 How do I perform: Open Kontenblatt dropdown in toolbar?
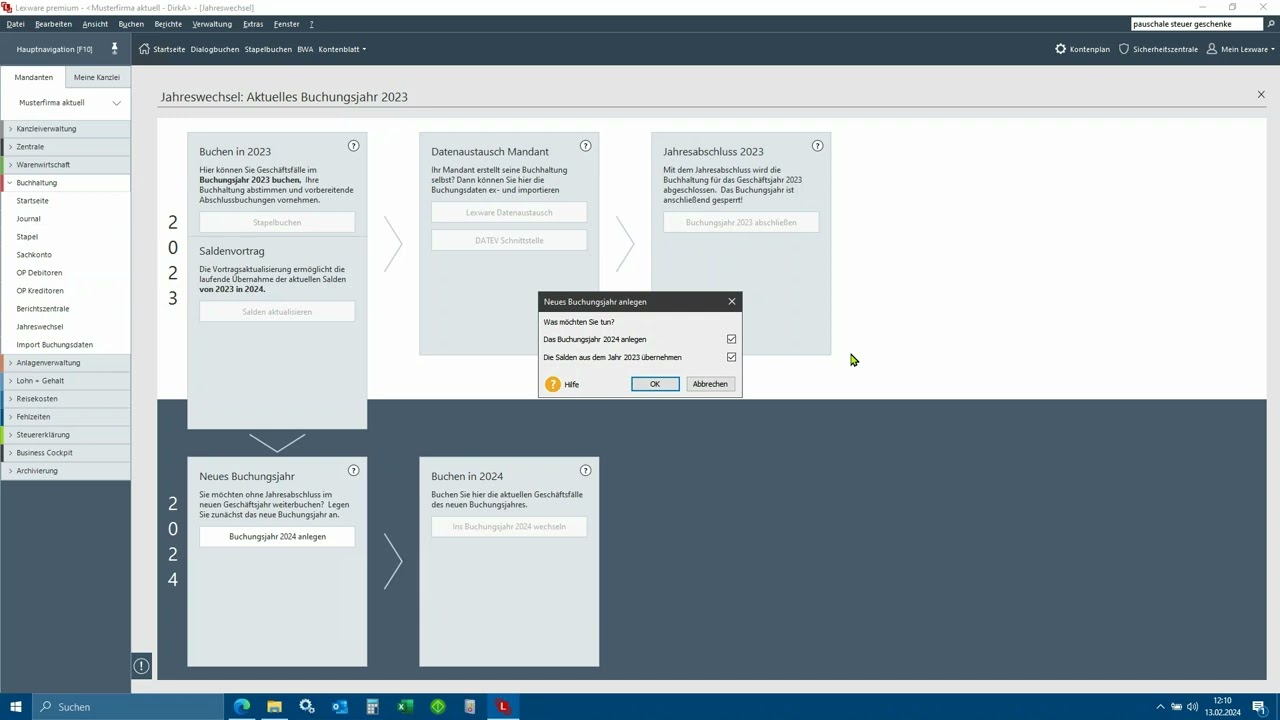[342, 49]
